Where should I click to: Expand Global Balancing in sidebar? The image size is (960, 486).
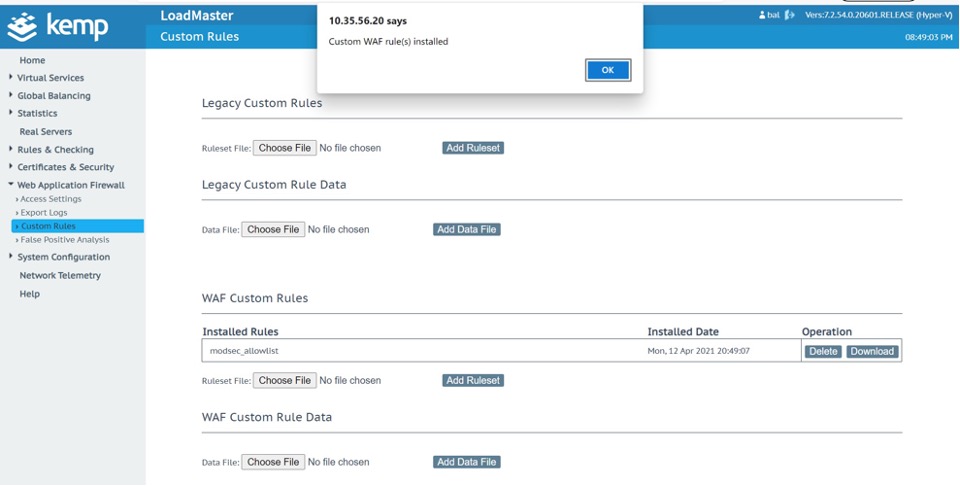(x=53, y=96)
